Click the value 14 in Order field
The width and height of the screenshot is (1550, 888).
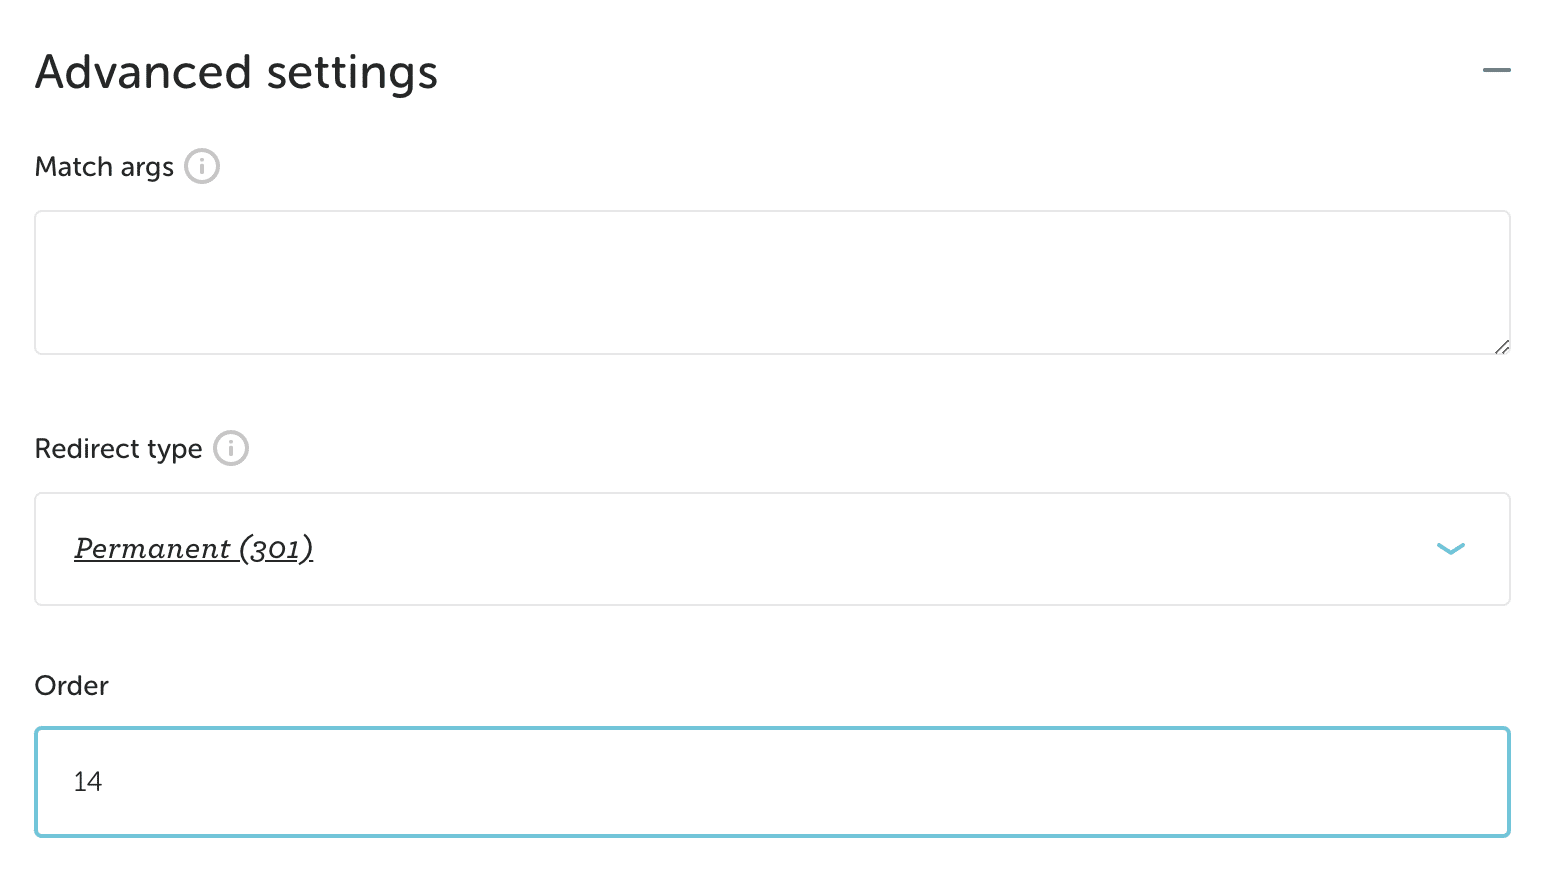[88, 782]
